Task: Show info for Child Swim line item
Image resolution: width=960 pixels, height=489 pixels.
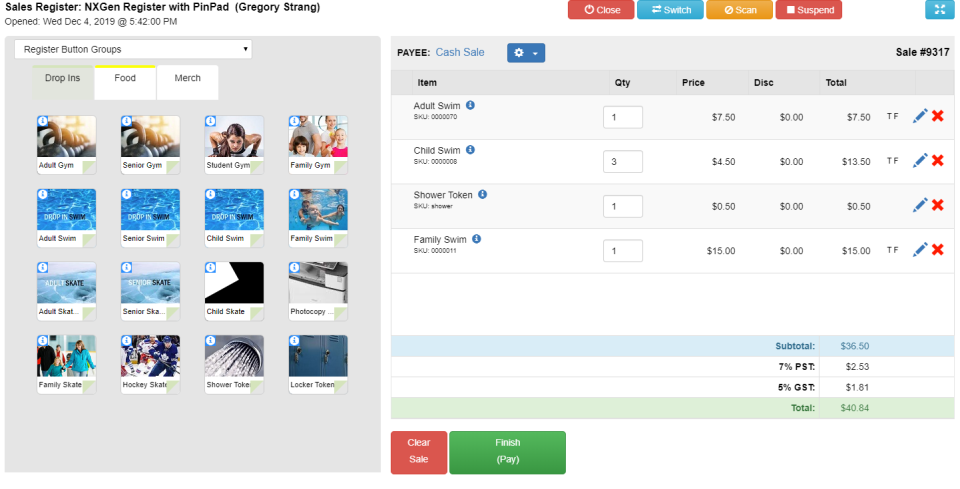Action: click(x=470, y=150)
